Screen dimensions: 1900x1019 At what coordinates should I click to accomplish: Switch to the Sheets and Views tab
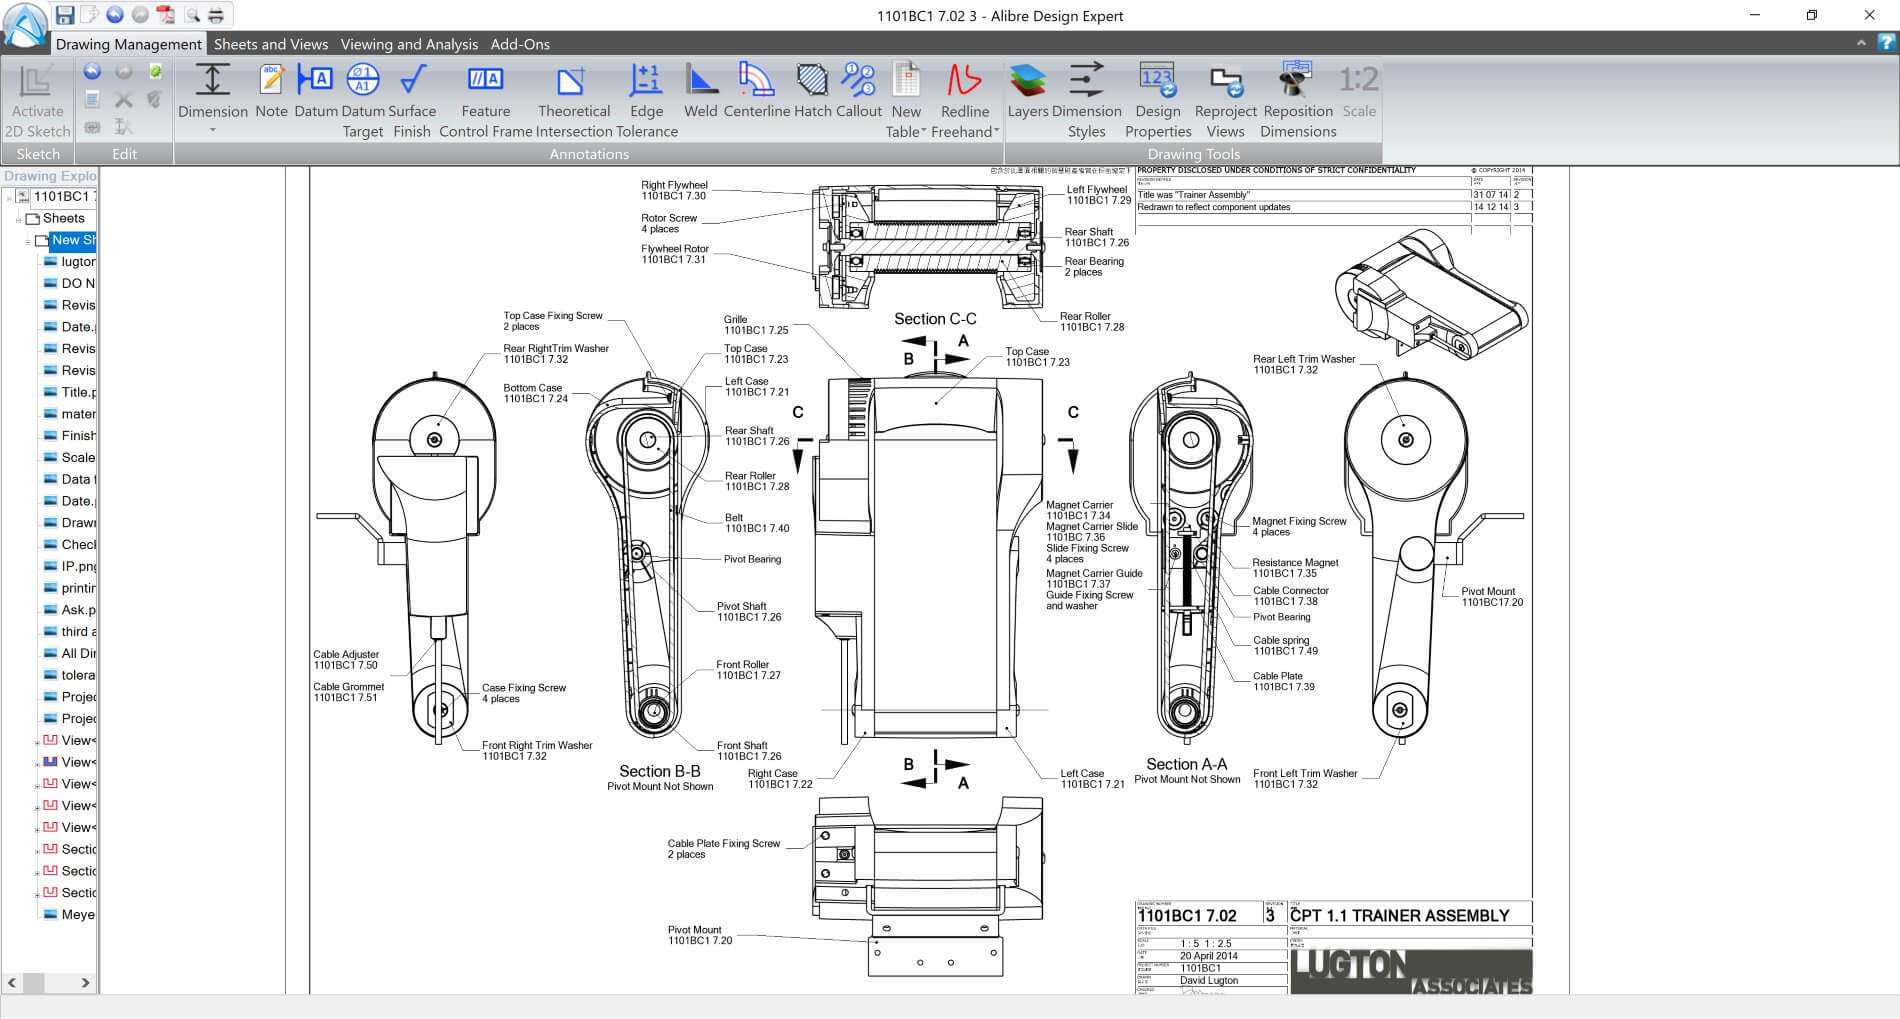[271, 44]
